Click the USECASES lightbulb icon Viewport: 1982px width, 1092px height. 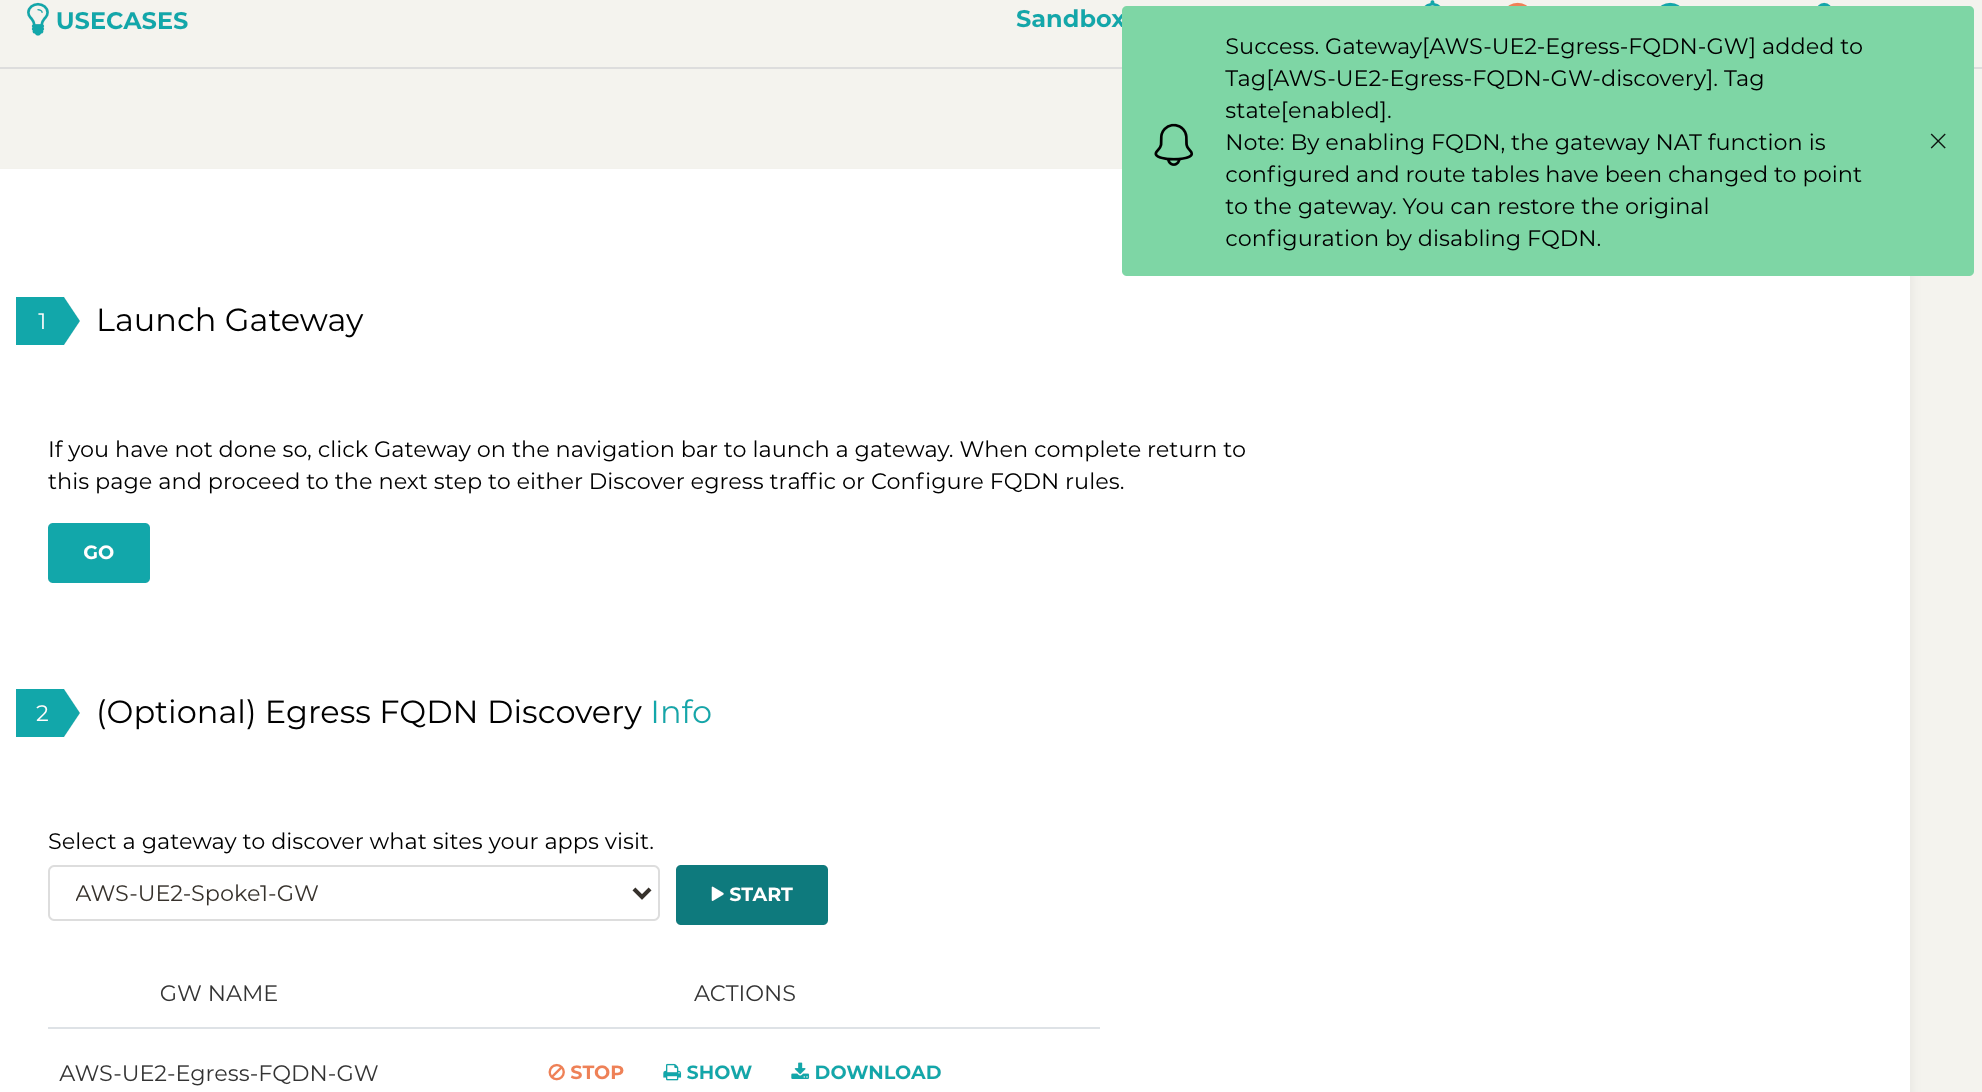38,19
